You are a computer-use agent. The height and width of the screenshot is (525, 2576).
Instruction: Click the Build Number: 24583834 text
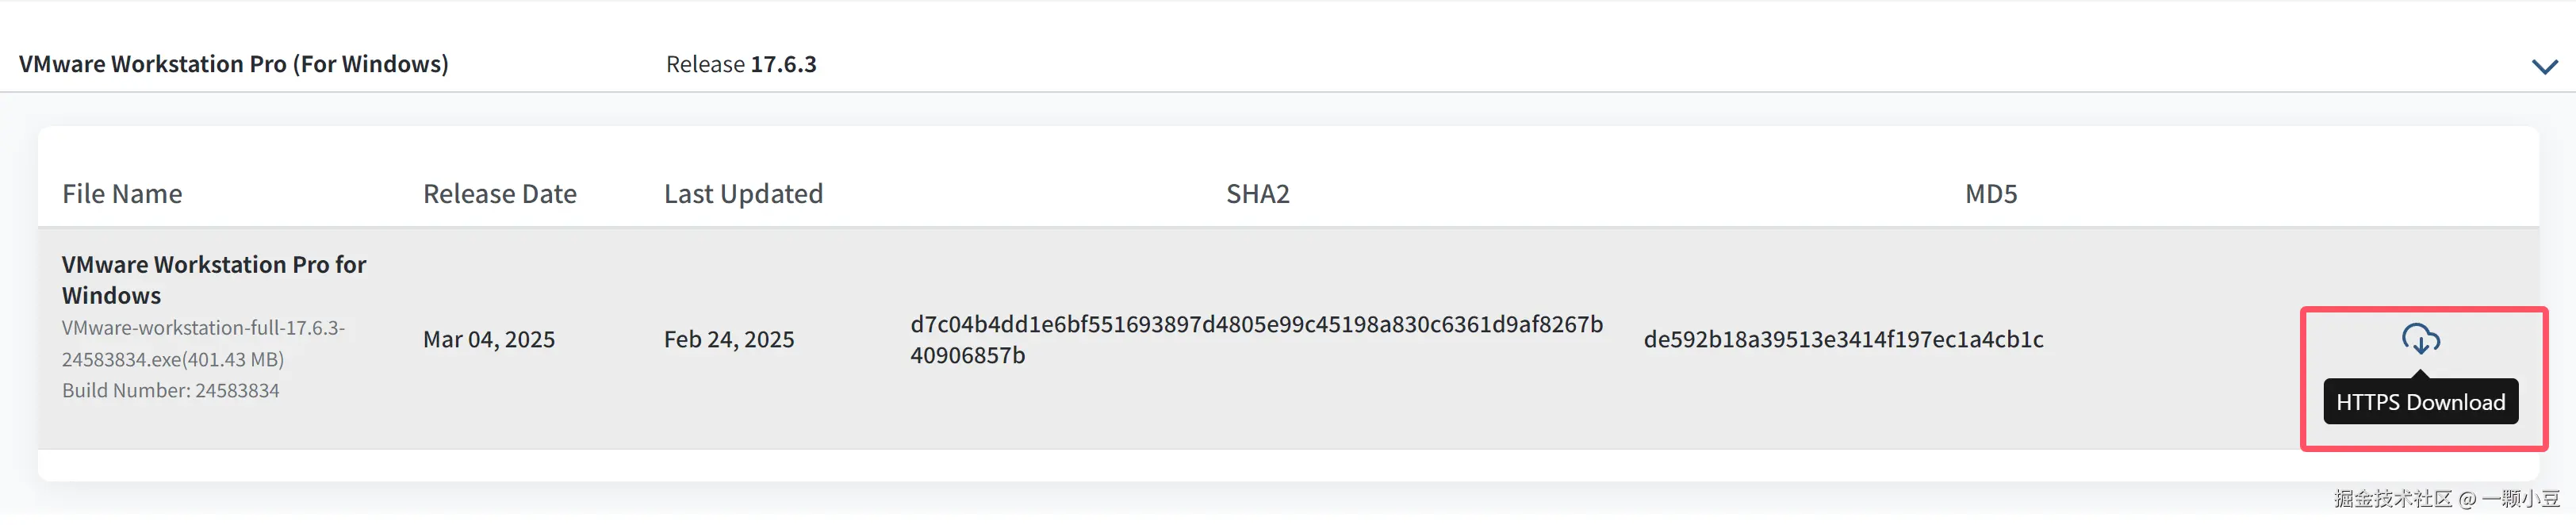click(x=171, y=391)
